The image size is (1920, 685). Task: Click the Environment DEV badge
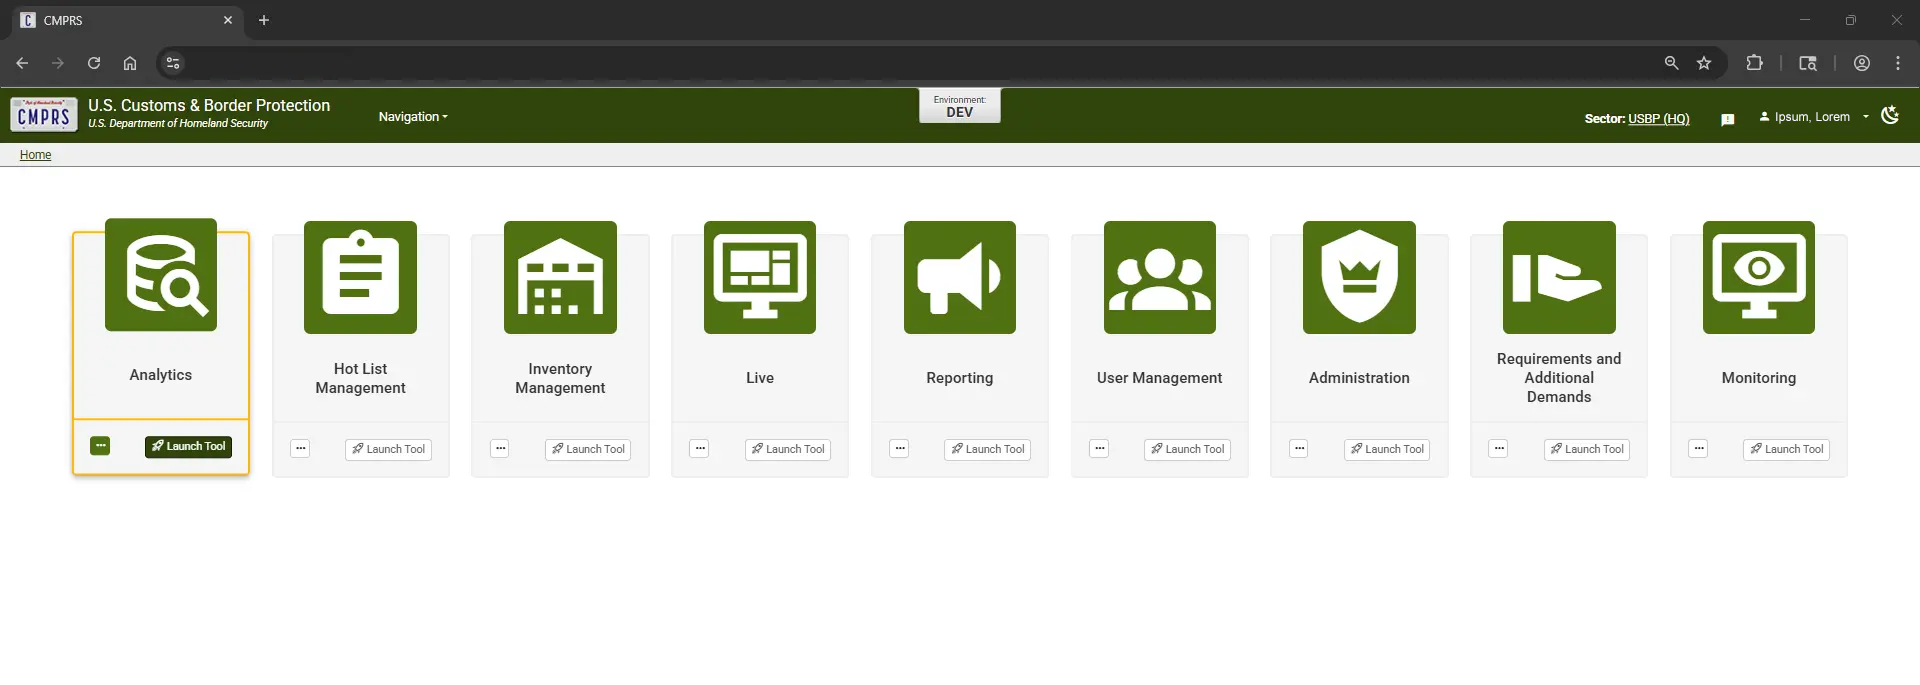click(x=960, y=106)
